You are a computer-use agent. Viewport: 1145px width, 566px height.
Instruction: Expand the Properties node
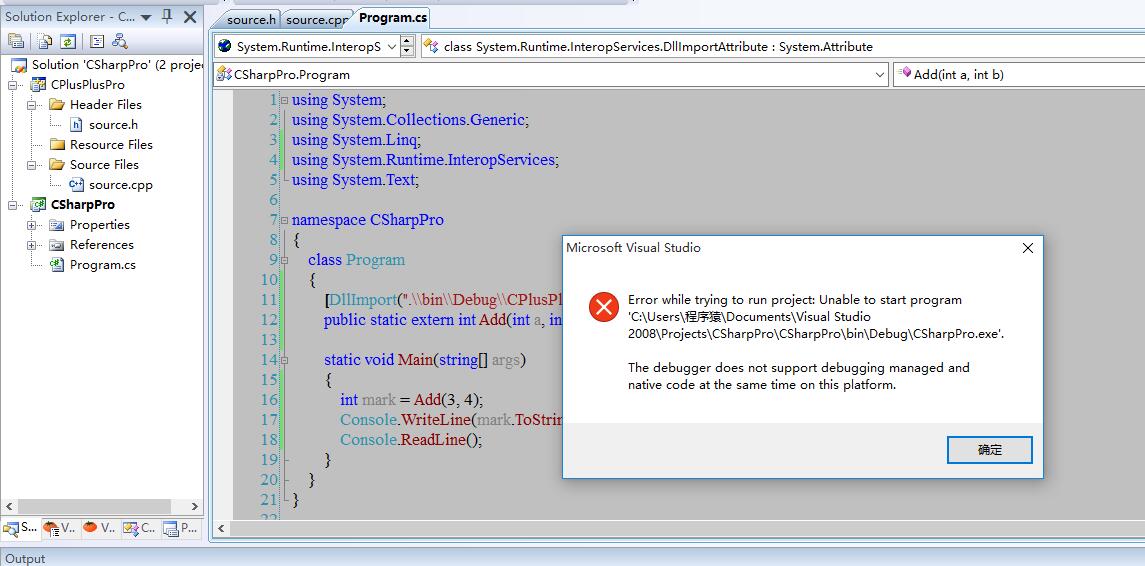(31, 225)
